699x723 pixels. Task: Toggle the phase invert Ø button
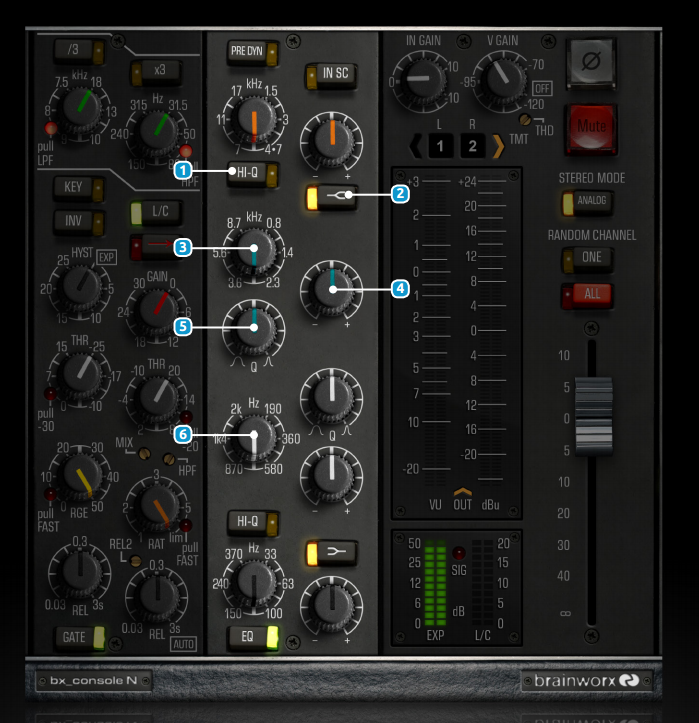pyautogui.click(x=592, y=62)
